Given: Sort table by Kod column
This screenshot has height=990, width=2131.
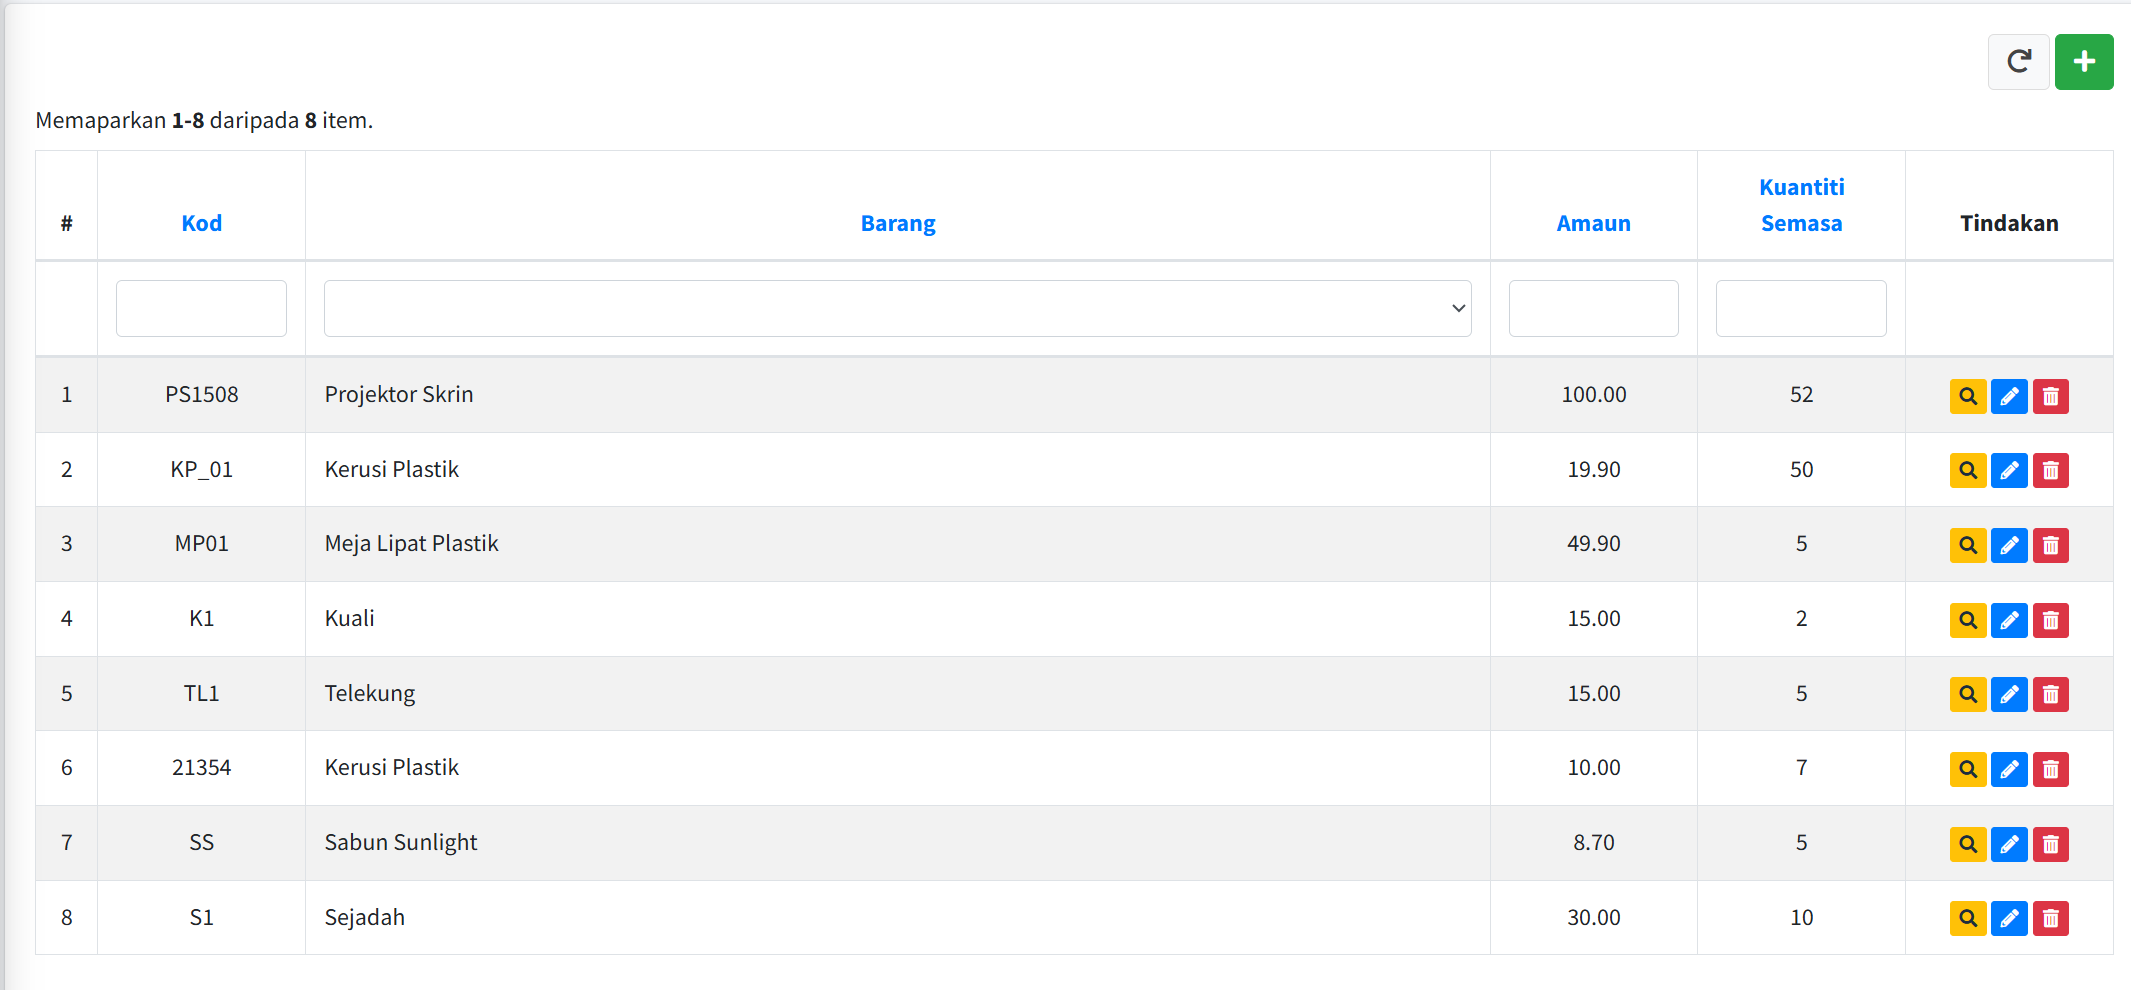Looking at the screenshot, I should (x=201, y=223).
